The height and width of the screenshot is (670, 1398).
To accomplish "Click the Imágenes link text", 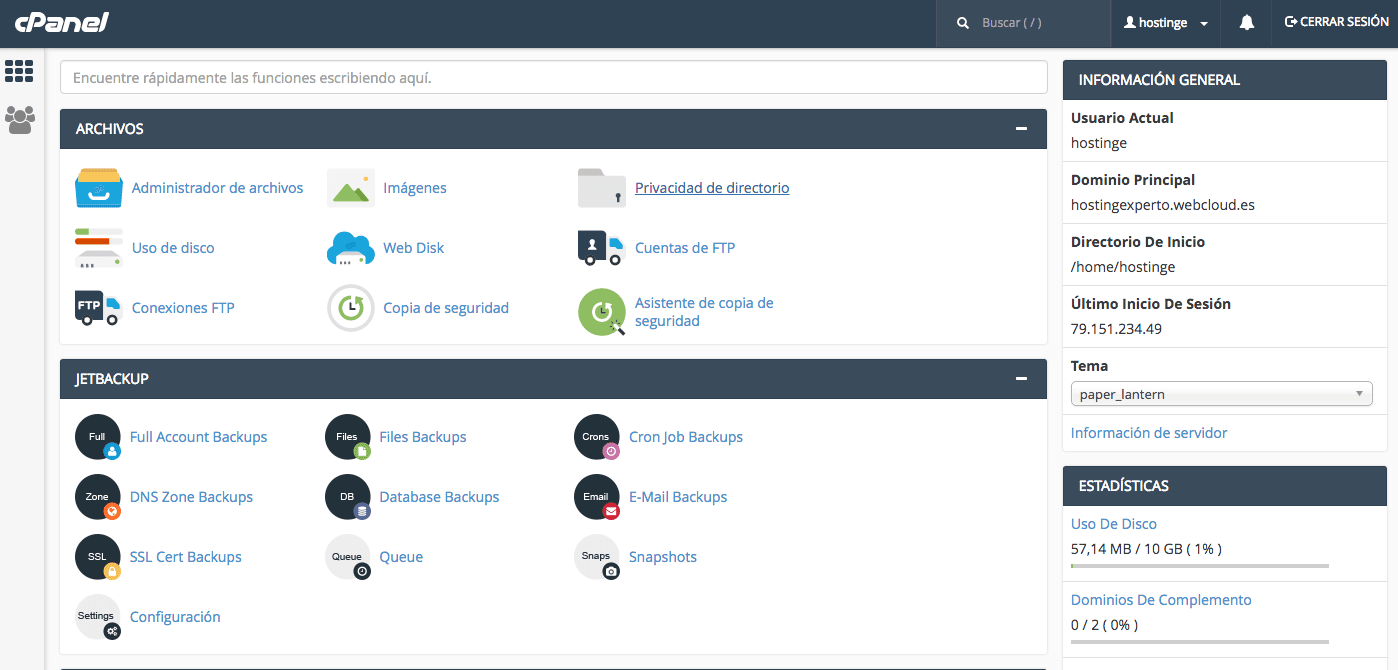I will [415, 188].
